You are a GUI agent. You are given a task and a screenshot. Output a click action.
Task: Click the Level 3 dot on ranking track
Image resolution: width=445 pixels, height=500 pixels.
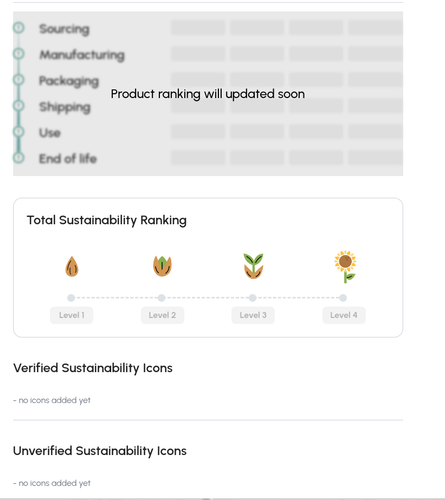(253, 298)
